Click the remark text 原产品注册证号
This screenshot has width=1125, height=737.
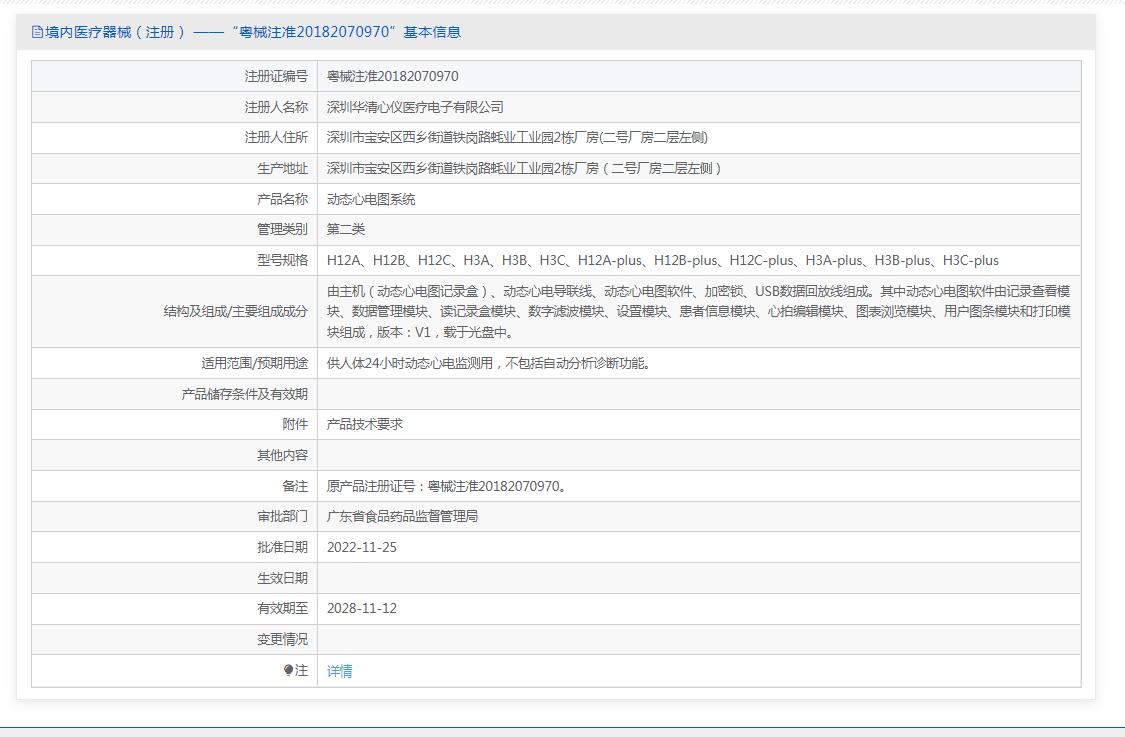tap(447, 486)
